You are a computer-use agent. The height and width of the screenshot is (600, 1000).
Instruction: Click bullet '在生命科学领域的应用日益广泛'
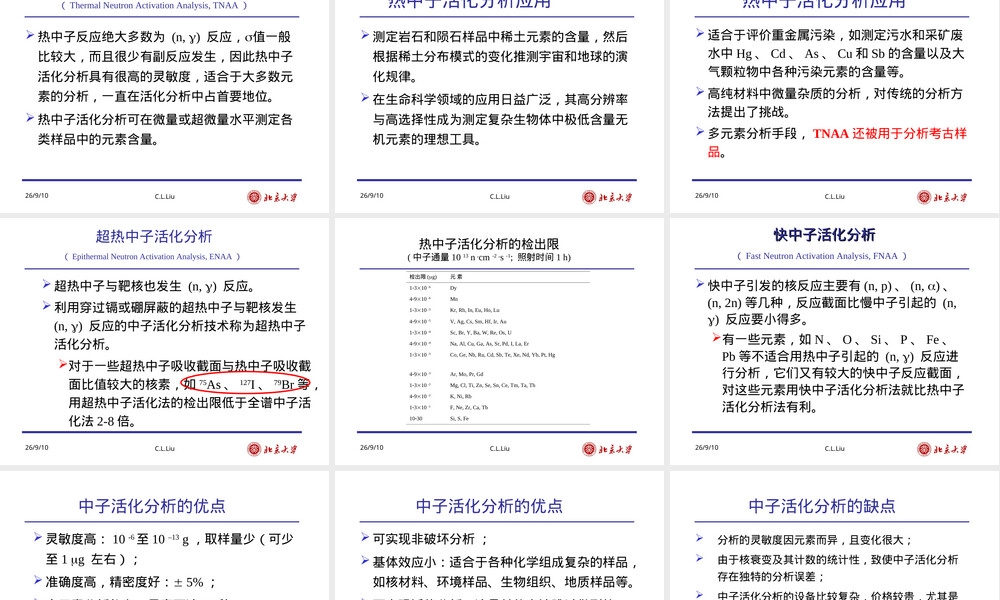(500, 119)
